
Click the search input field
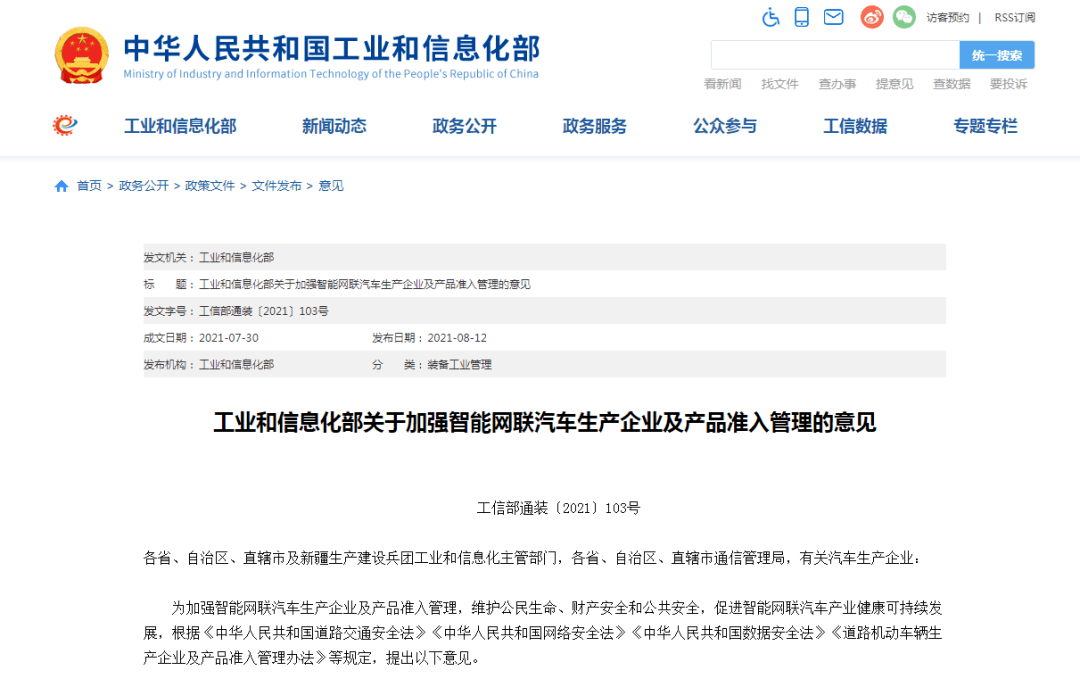(x=834, y=55)
